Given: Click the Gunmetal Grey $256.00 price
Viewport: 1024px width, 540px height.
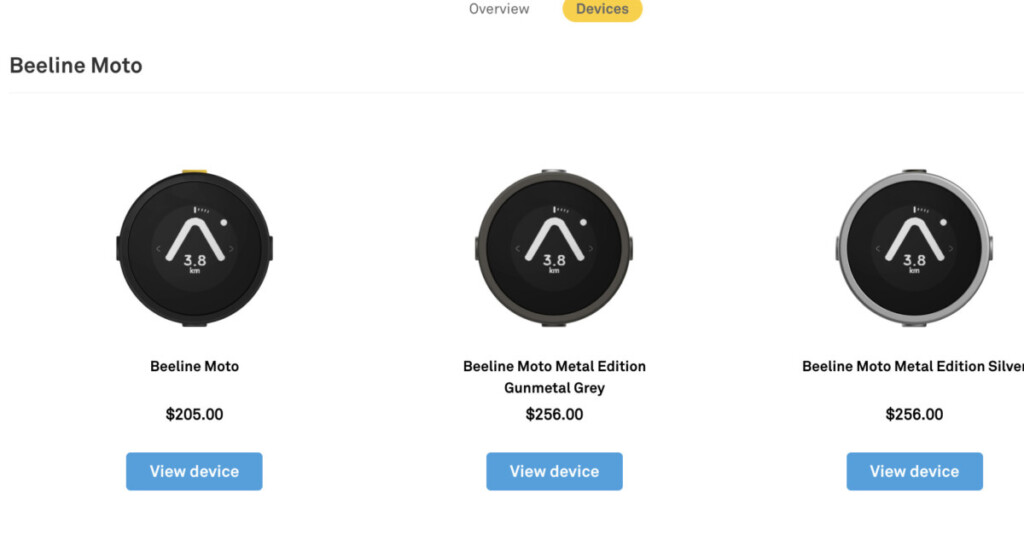Looking at the screenshot, I should click(x=554, y=414).
